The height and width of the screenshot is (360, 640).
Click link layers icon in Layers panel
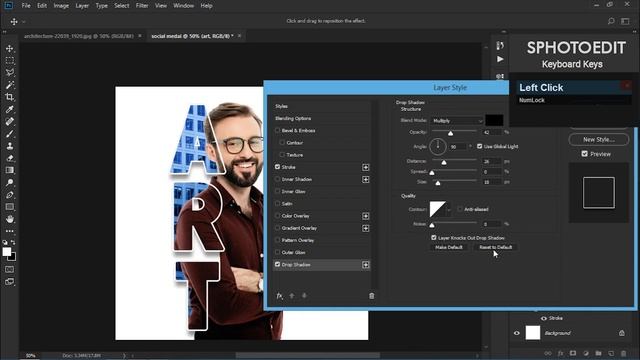[x=548, y=353]
